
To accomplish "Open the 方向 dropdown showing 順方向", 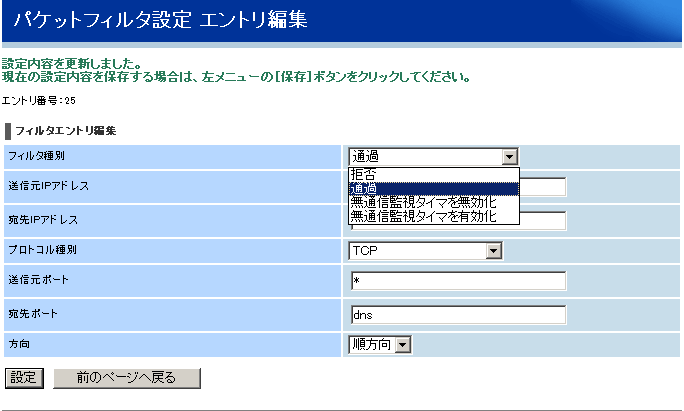I will click(381, 344).
